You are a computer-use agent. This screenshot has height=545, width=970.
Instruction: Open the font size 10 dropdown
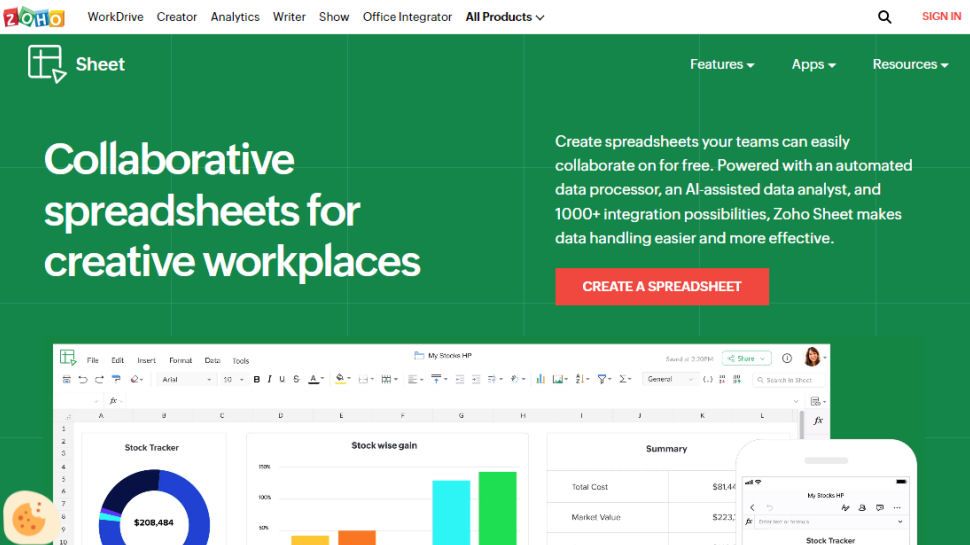[x=233, y=379]
